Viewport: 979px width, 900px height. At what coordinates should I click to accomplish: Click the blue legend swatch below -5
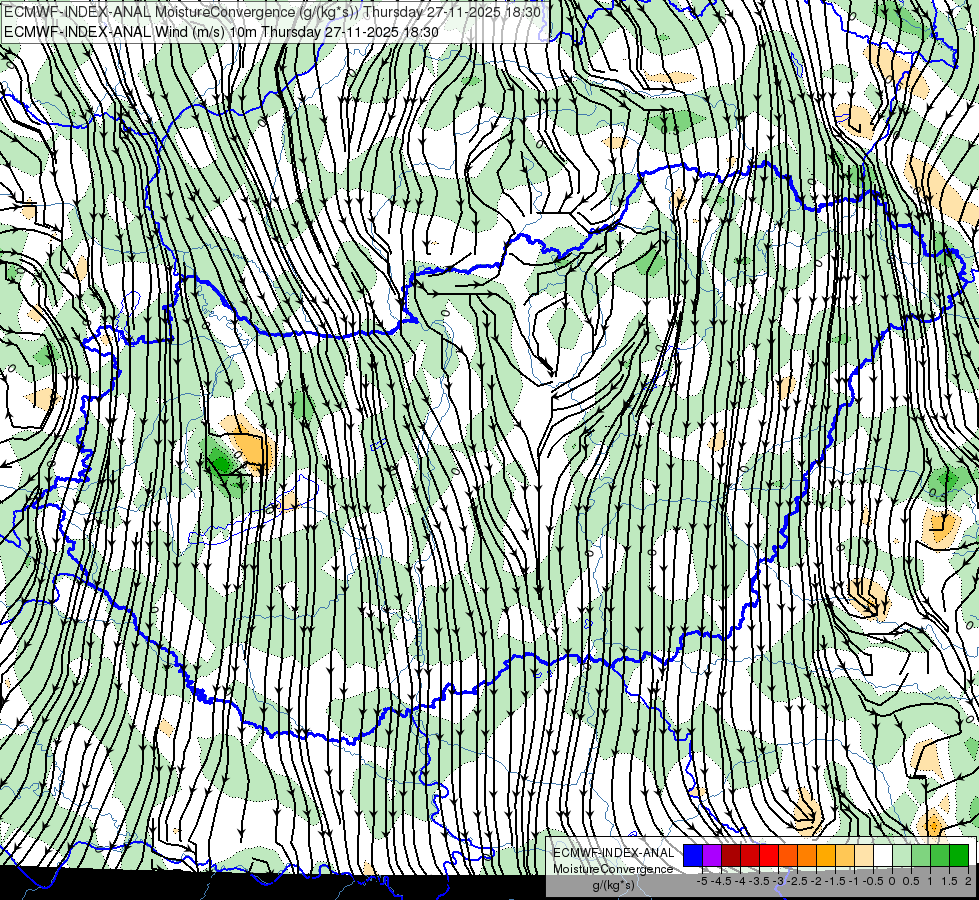point(693,855)
